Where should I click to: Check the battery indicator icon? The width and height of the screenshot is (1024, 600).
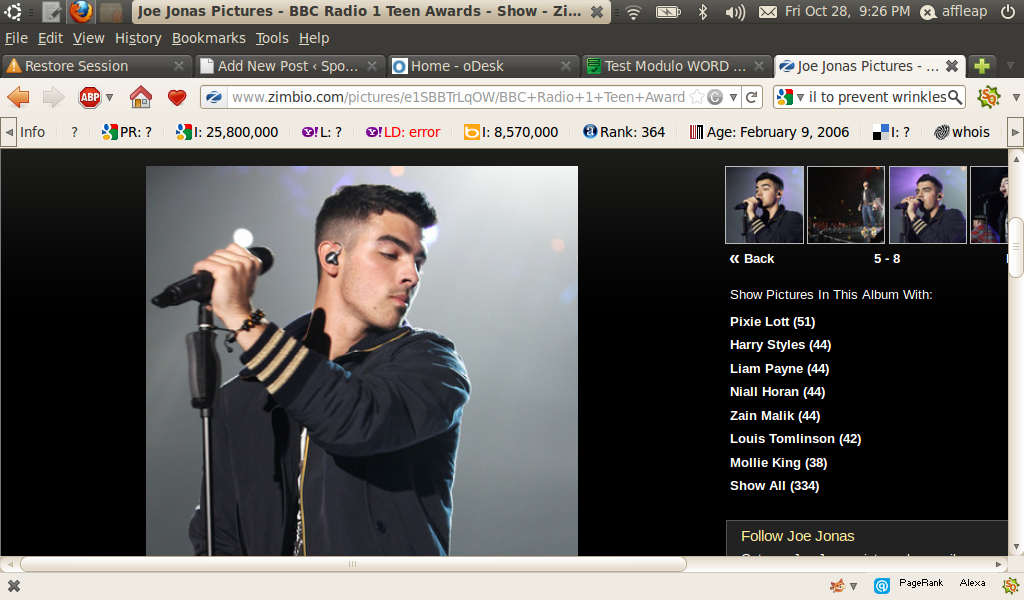click(x=668, y=12)
